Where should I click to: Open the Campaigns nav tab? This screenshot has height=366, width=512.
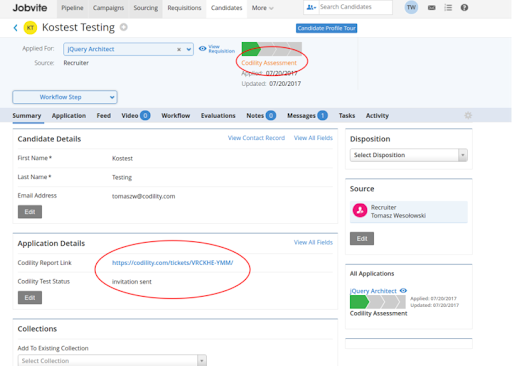tap(108, 8)
